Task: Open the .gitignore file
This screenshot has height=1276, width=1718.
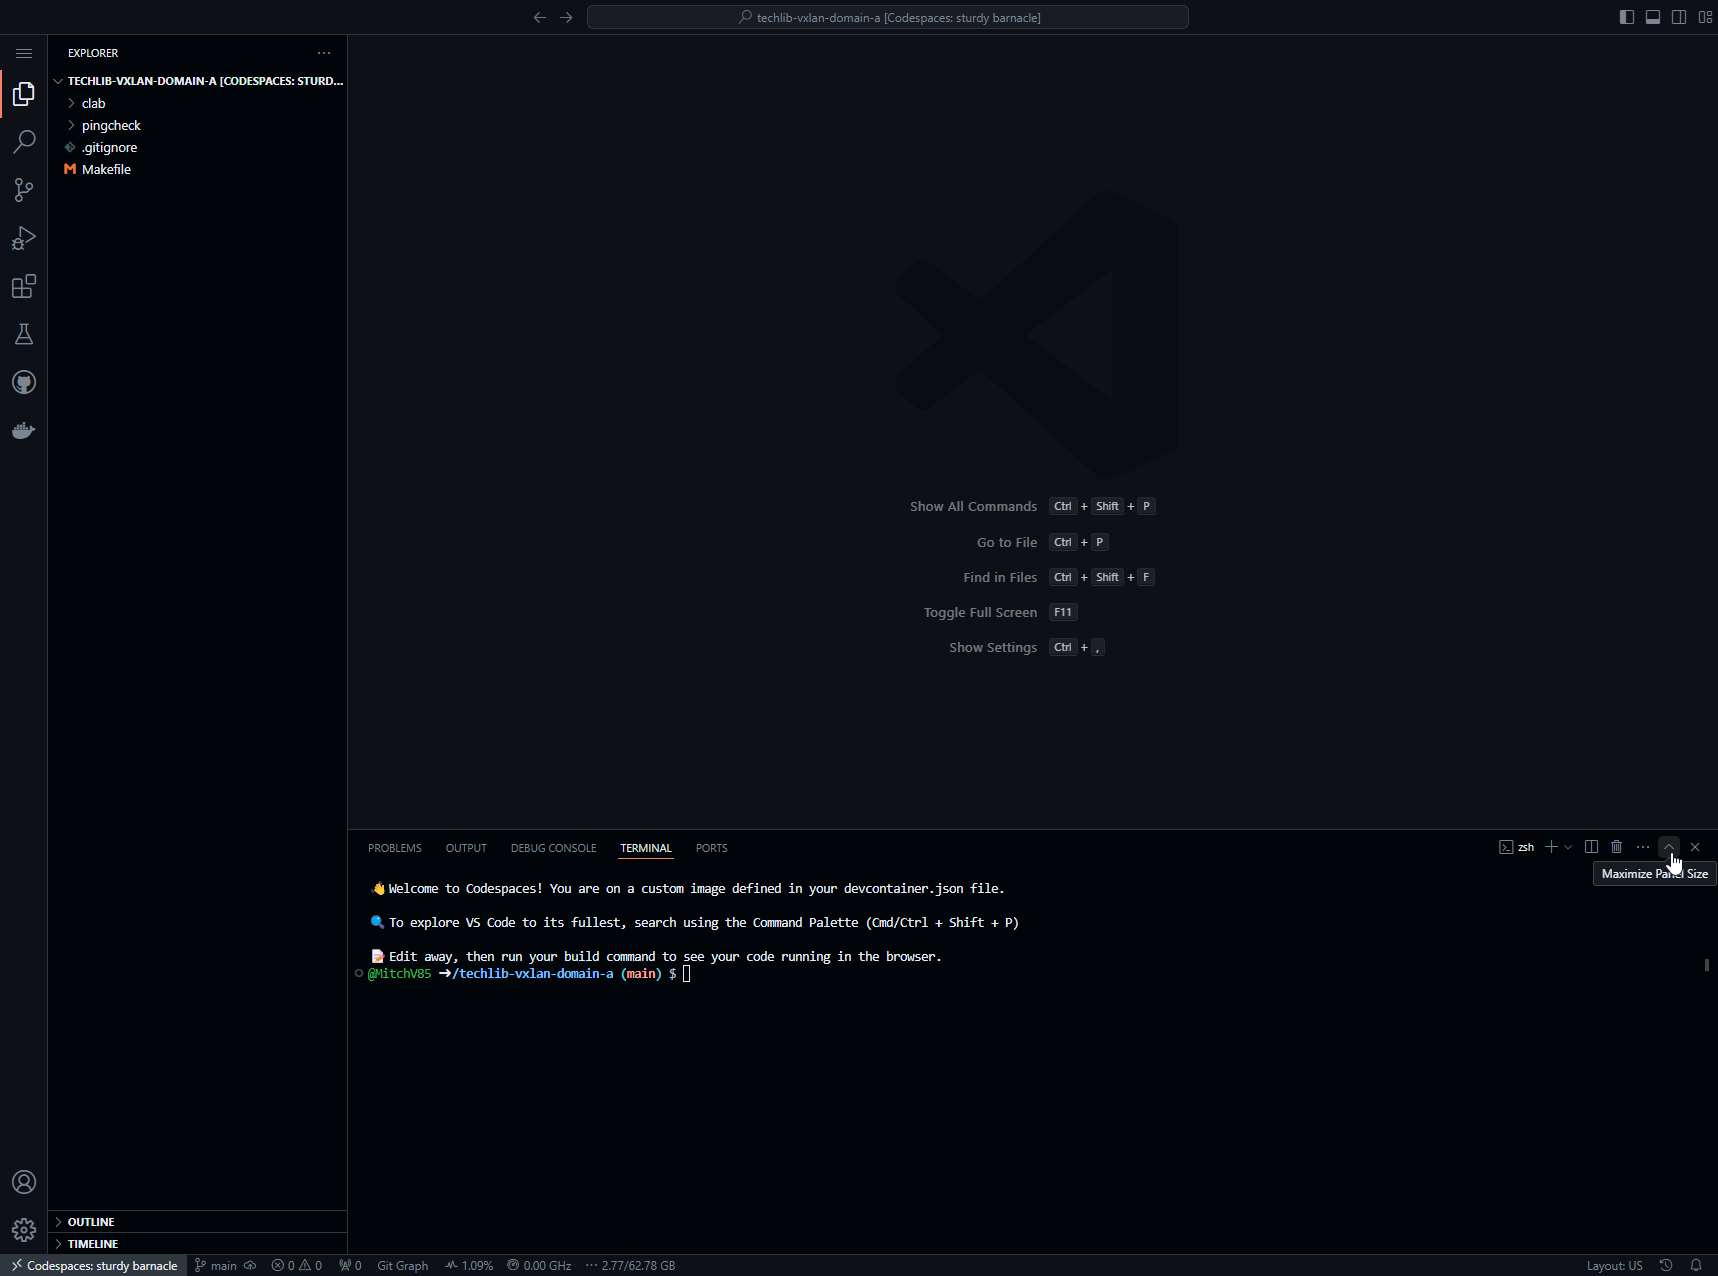Action: pyautogui.click(x=198, y=147)
